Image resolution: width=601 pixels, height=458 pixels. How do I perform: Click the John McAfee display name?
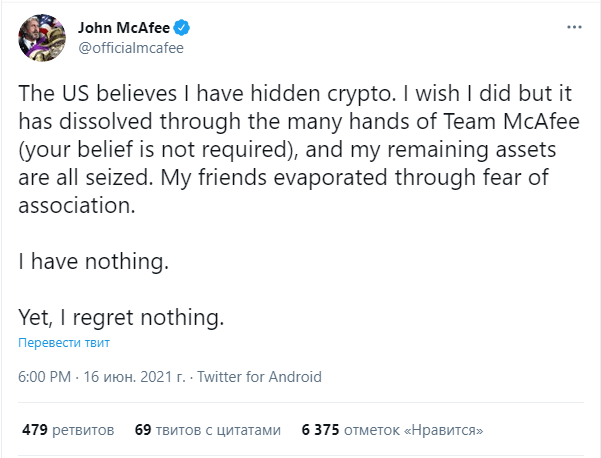click(x=124, y=28)
